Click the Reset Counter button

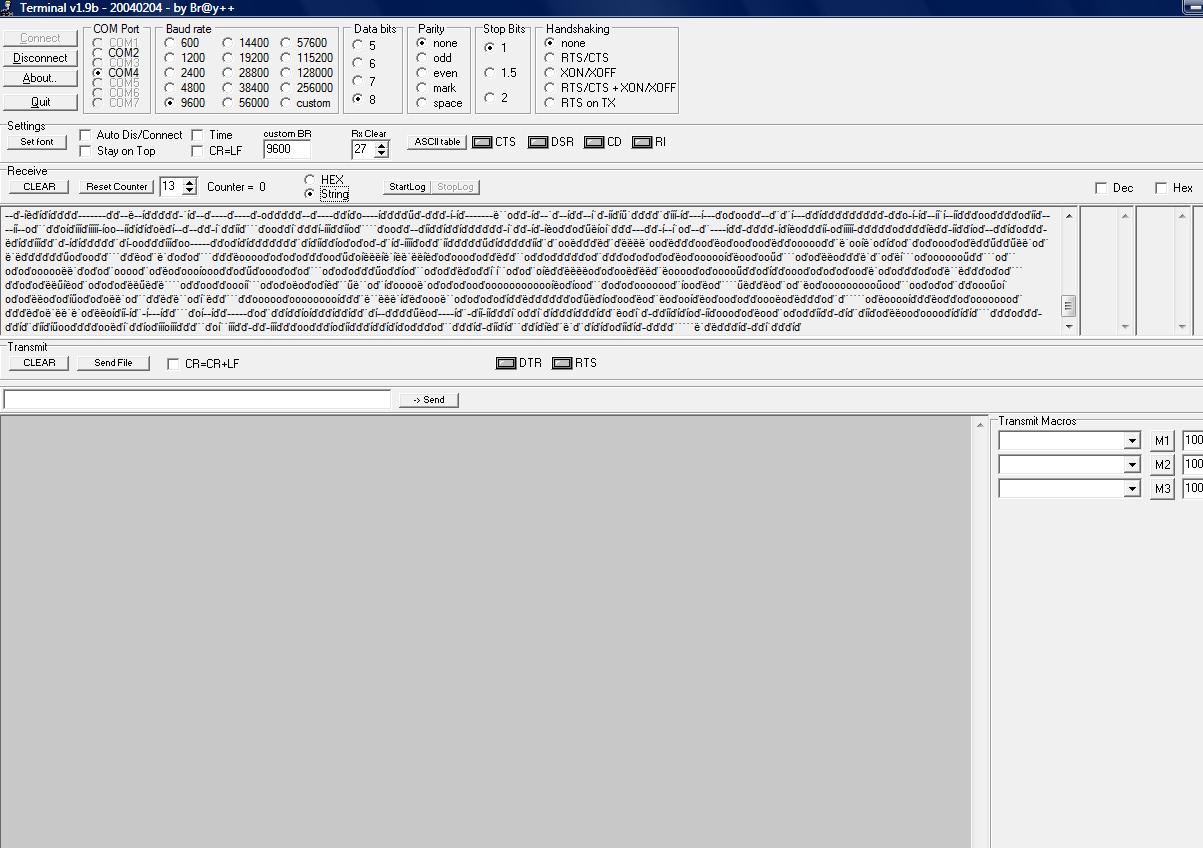117,187
